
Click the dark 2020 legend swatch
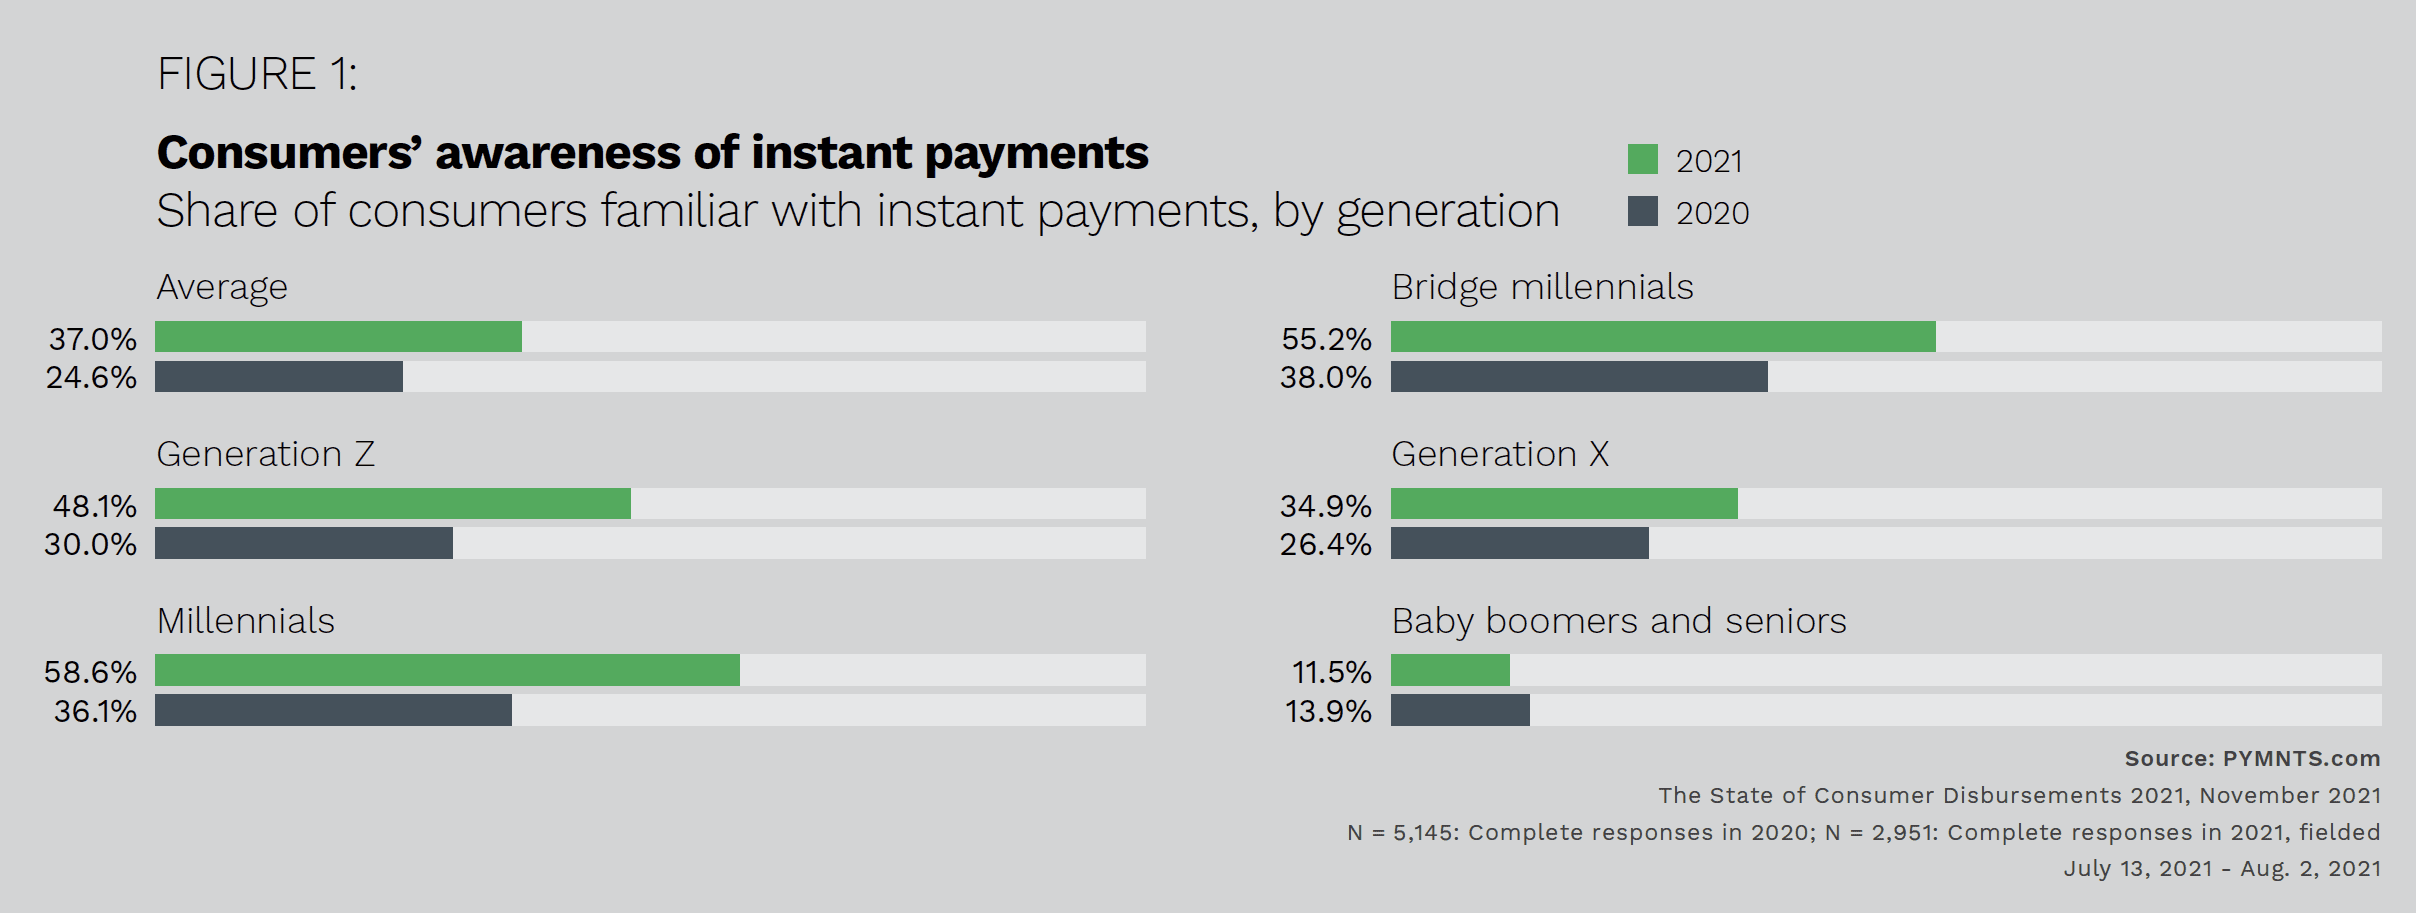pos(1642,211)
